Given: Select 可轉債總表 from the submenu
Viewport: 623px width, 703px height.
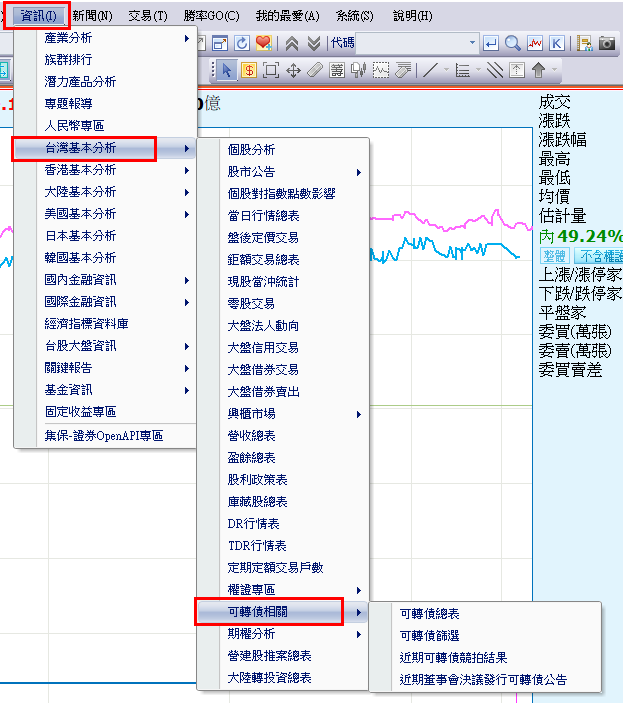Looking at the screenshot, I should [429, 614].
